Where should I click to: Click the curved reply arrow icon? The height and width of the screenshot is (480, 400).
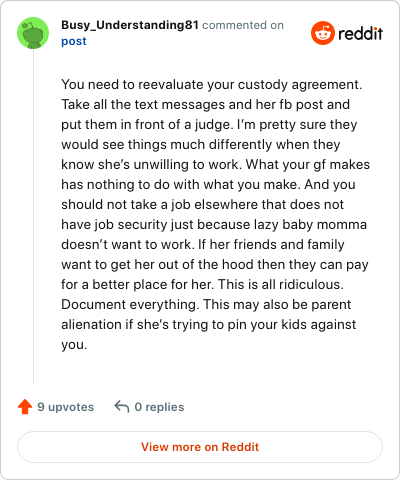pyautogui.click(x=122, y=407)
